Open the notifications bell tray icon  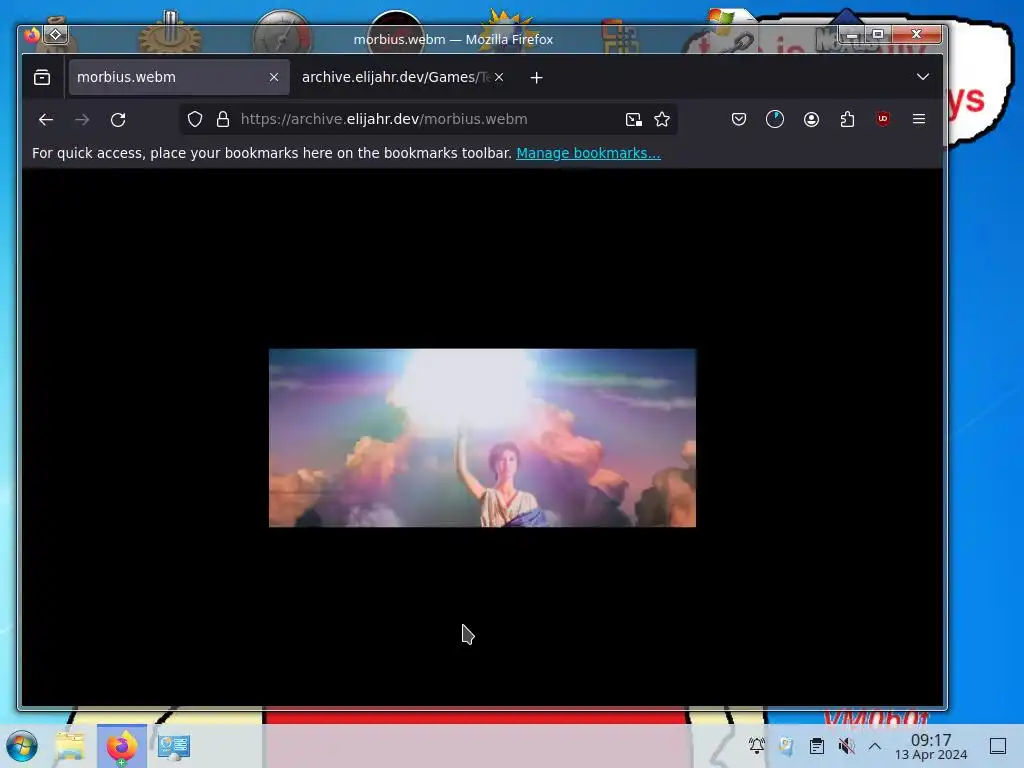click(757, 746)
